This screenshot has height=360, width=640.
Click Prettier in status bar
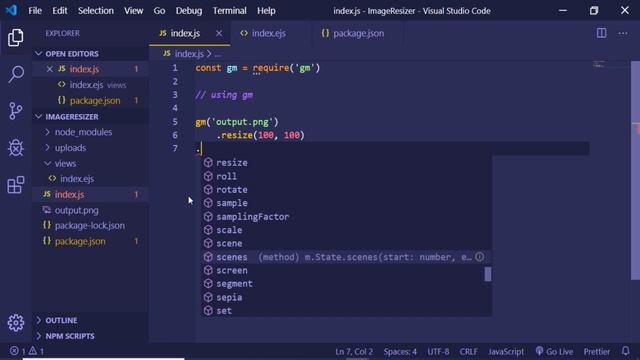point(597,351)
